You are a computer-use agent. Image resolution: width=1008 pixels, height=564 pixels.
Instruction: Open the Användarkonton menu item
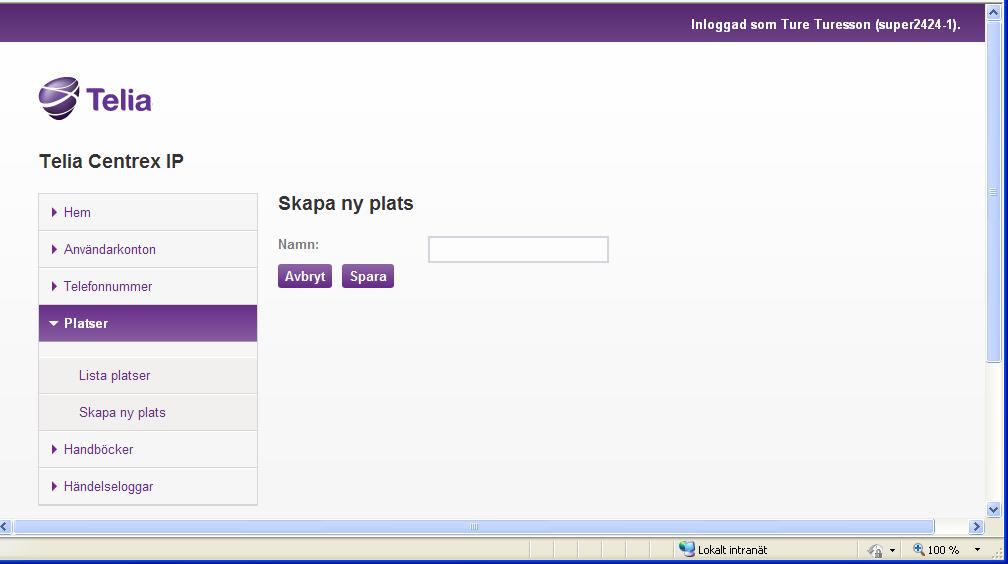pos(148,250)
